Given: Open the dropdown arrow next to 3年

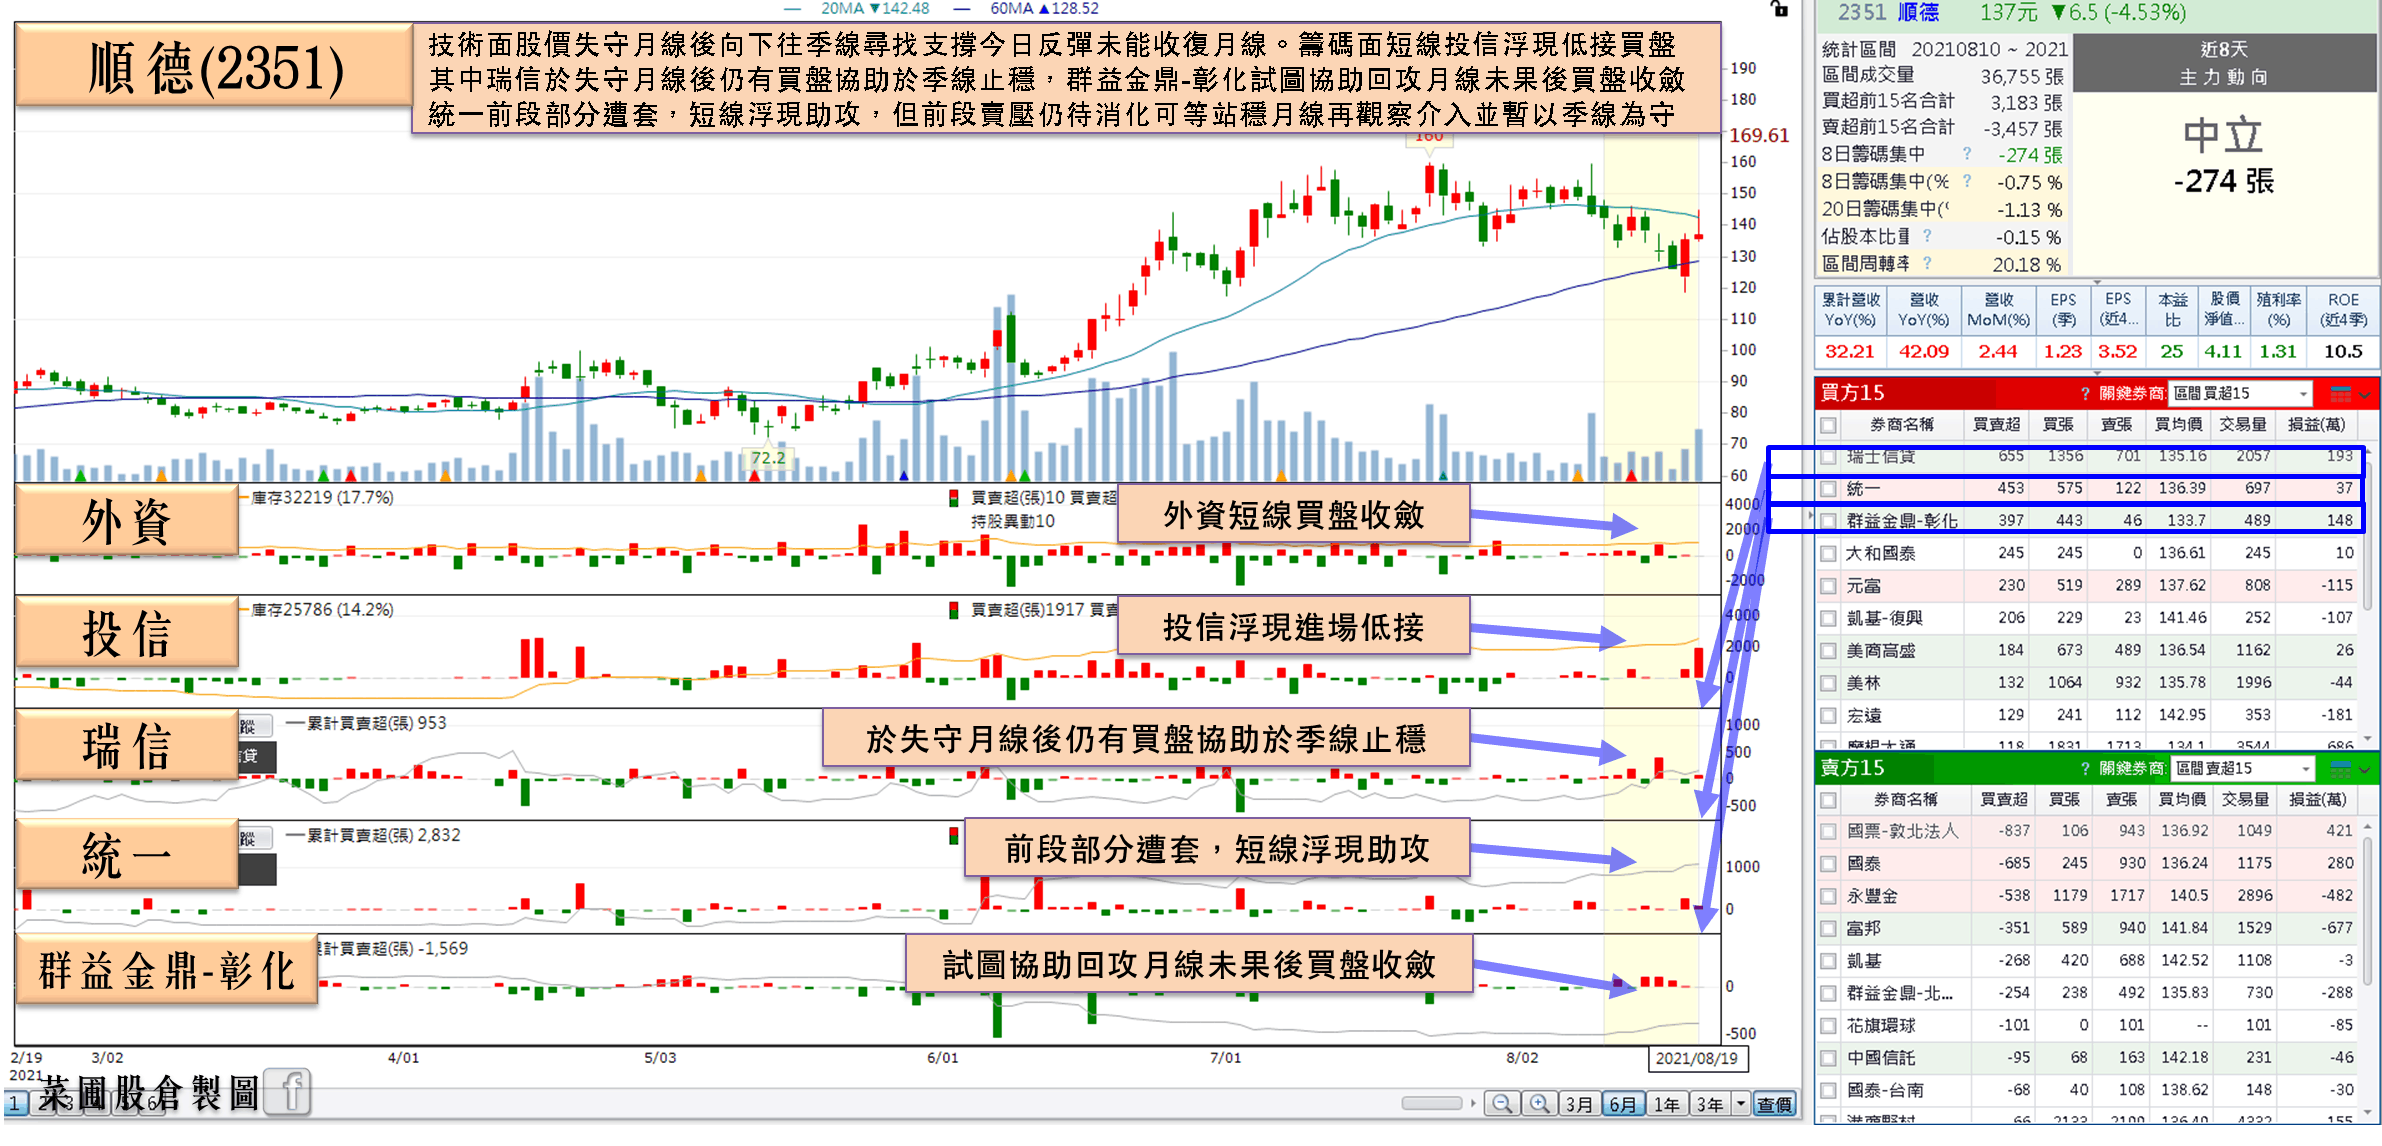Looking at the screenshot, I should click(1741, 1104).
